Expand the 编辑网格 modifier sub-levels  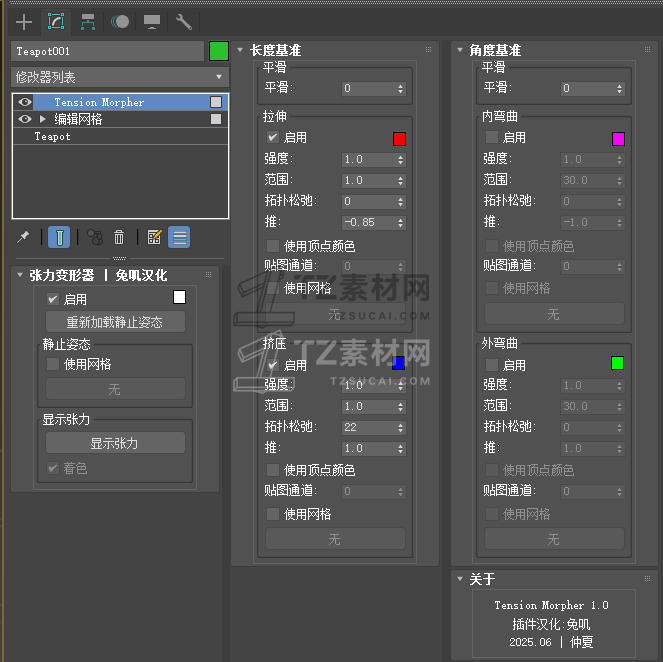42,119
